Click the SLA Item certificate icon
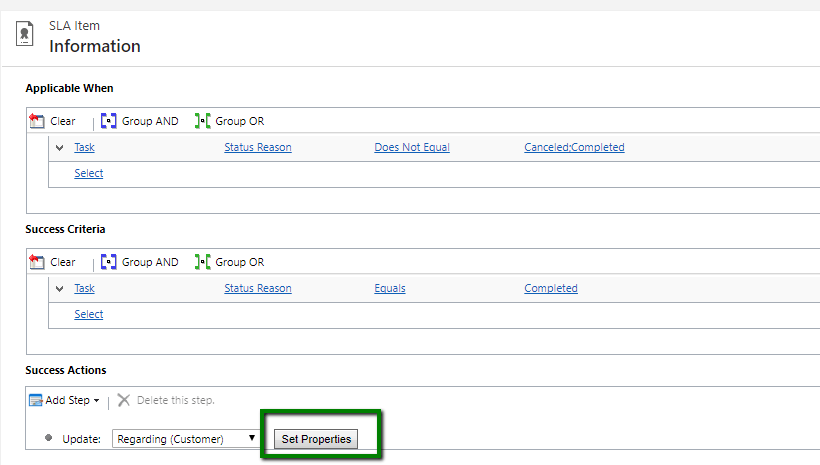820x465 pixels. coord(24,33)
